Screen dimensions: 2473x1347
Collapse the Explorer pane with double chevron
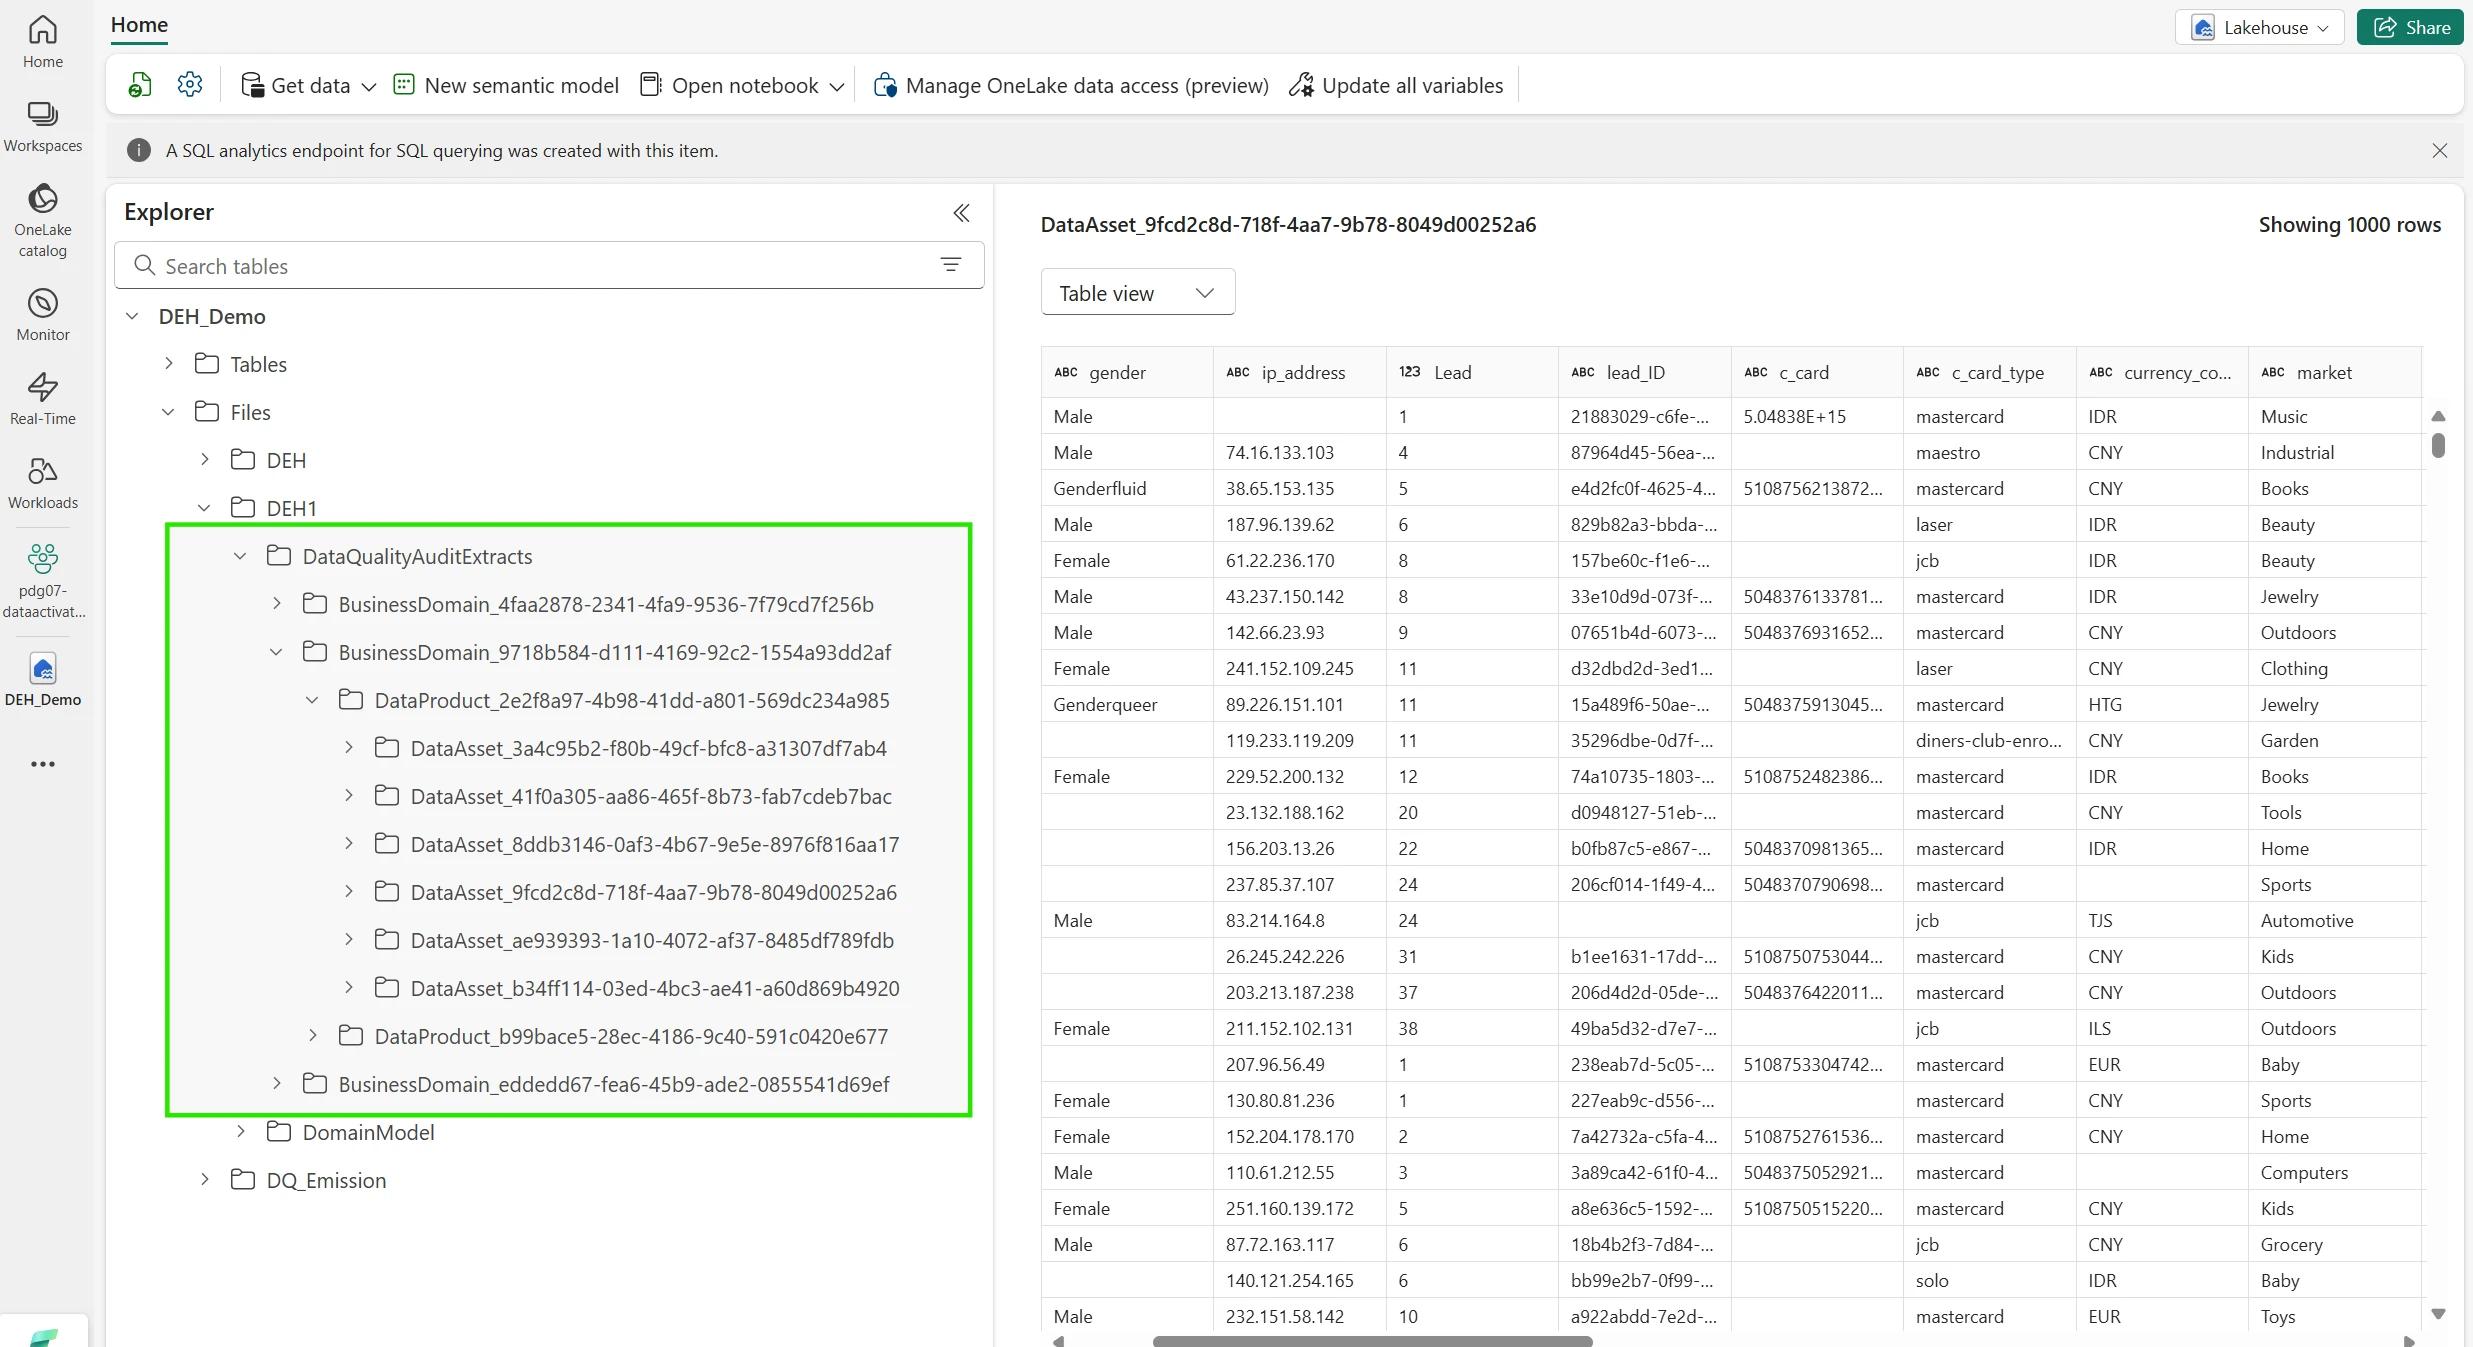[x=961, y=212]
